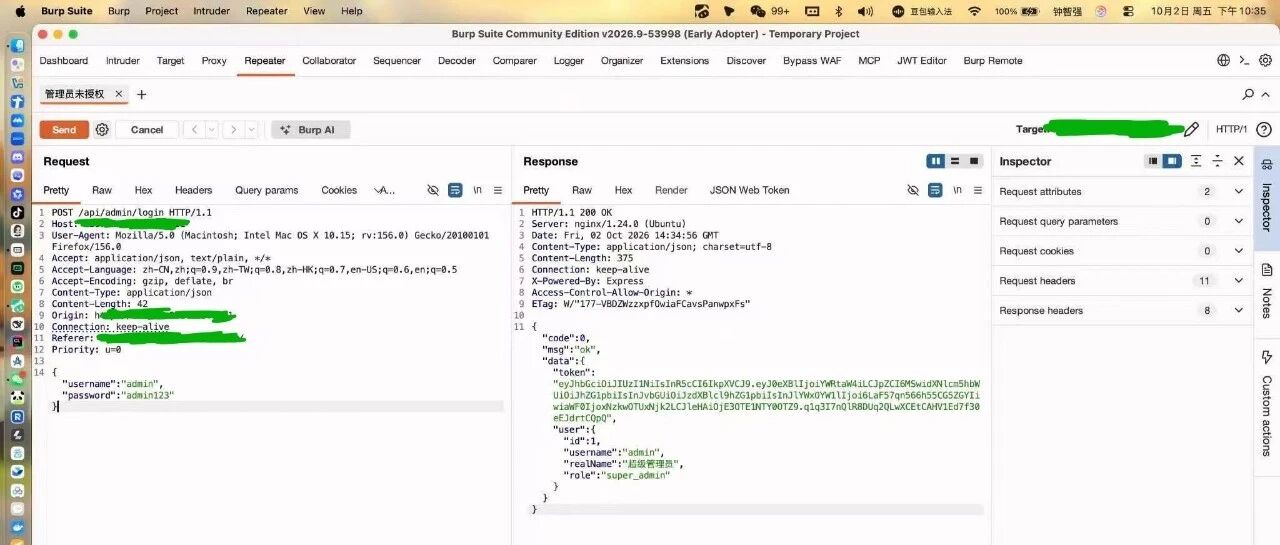The width and height of the screenshot is (1280, 545).
Task: Change the HTTP/1 protocol selector
Action: click(1231, 130)
